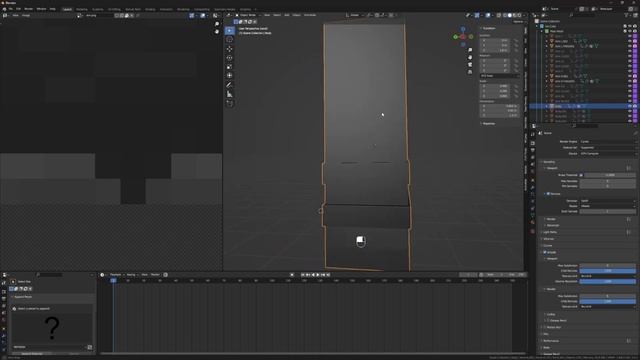Image resolution: width=640 pixels, height=360 pixels.
Task: Click the current frame marker on timeline
Action: 113,280
